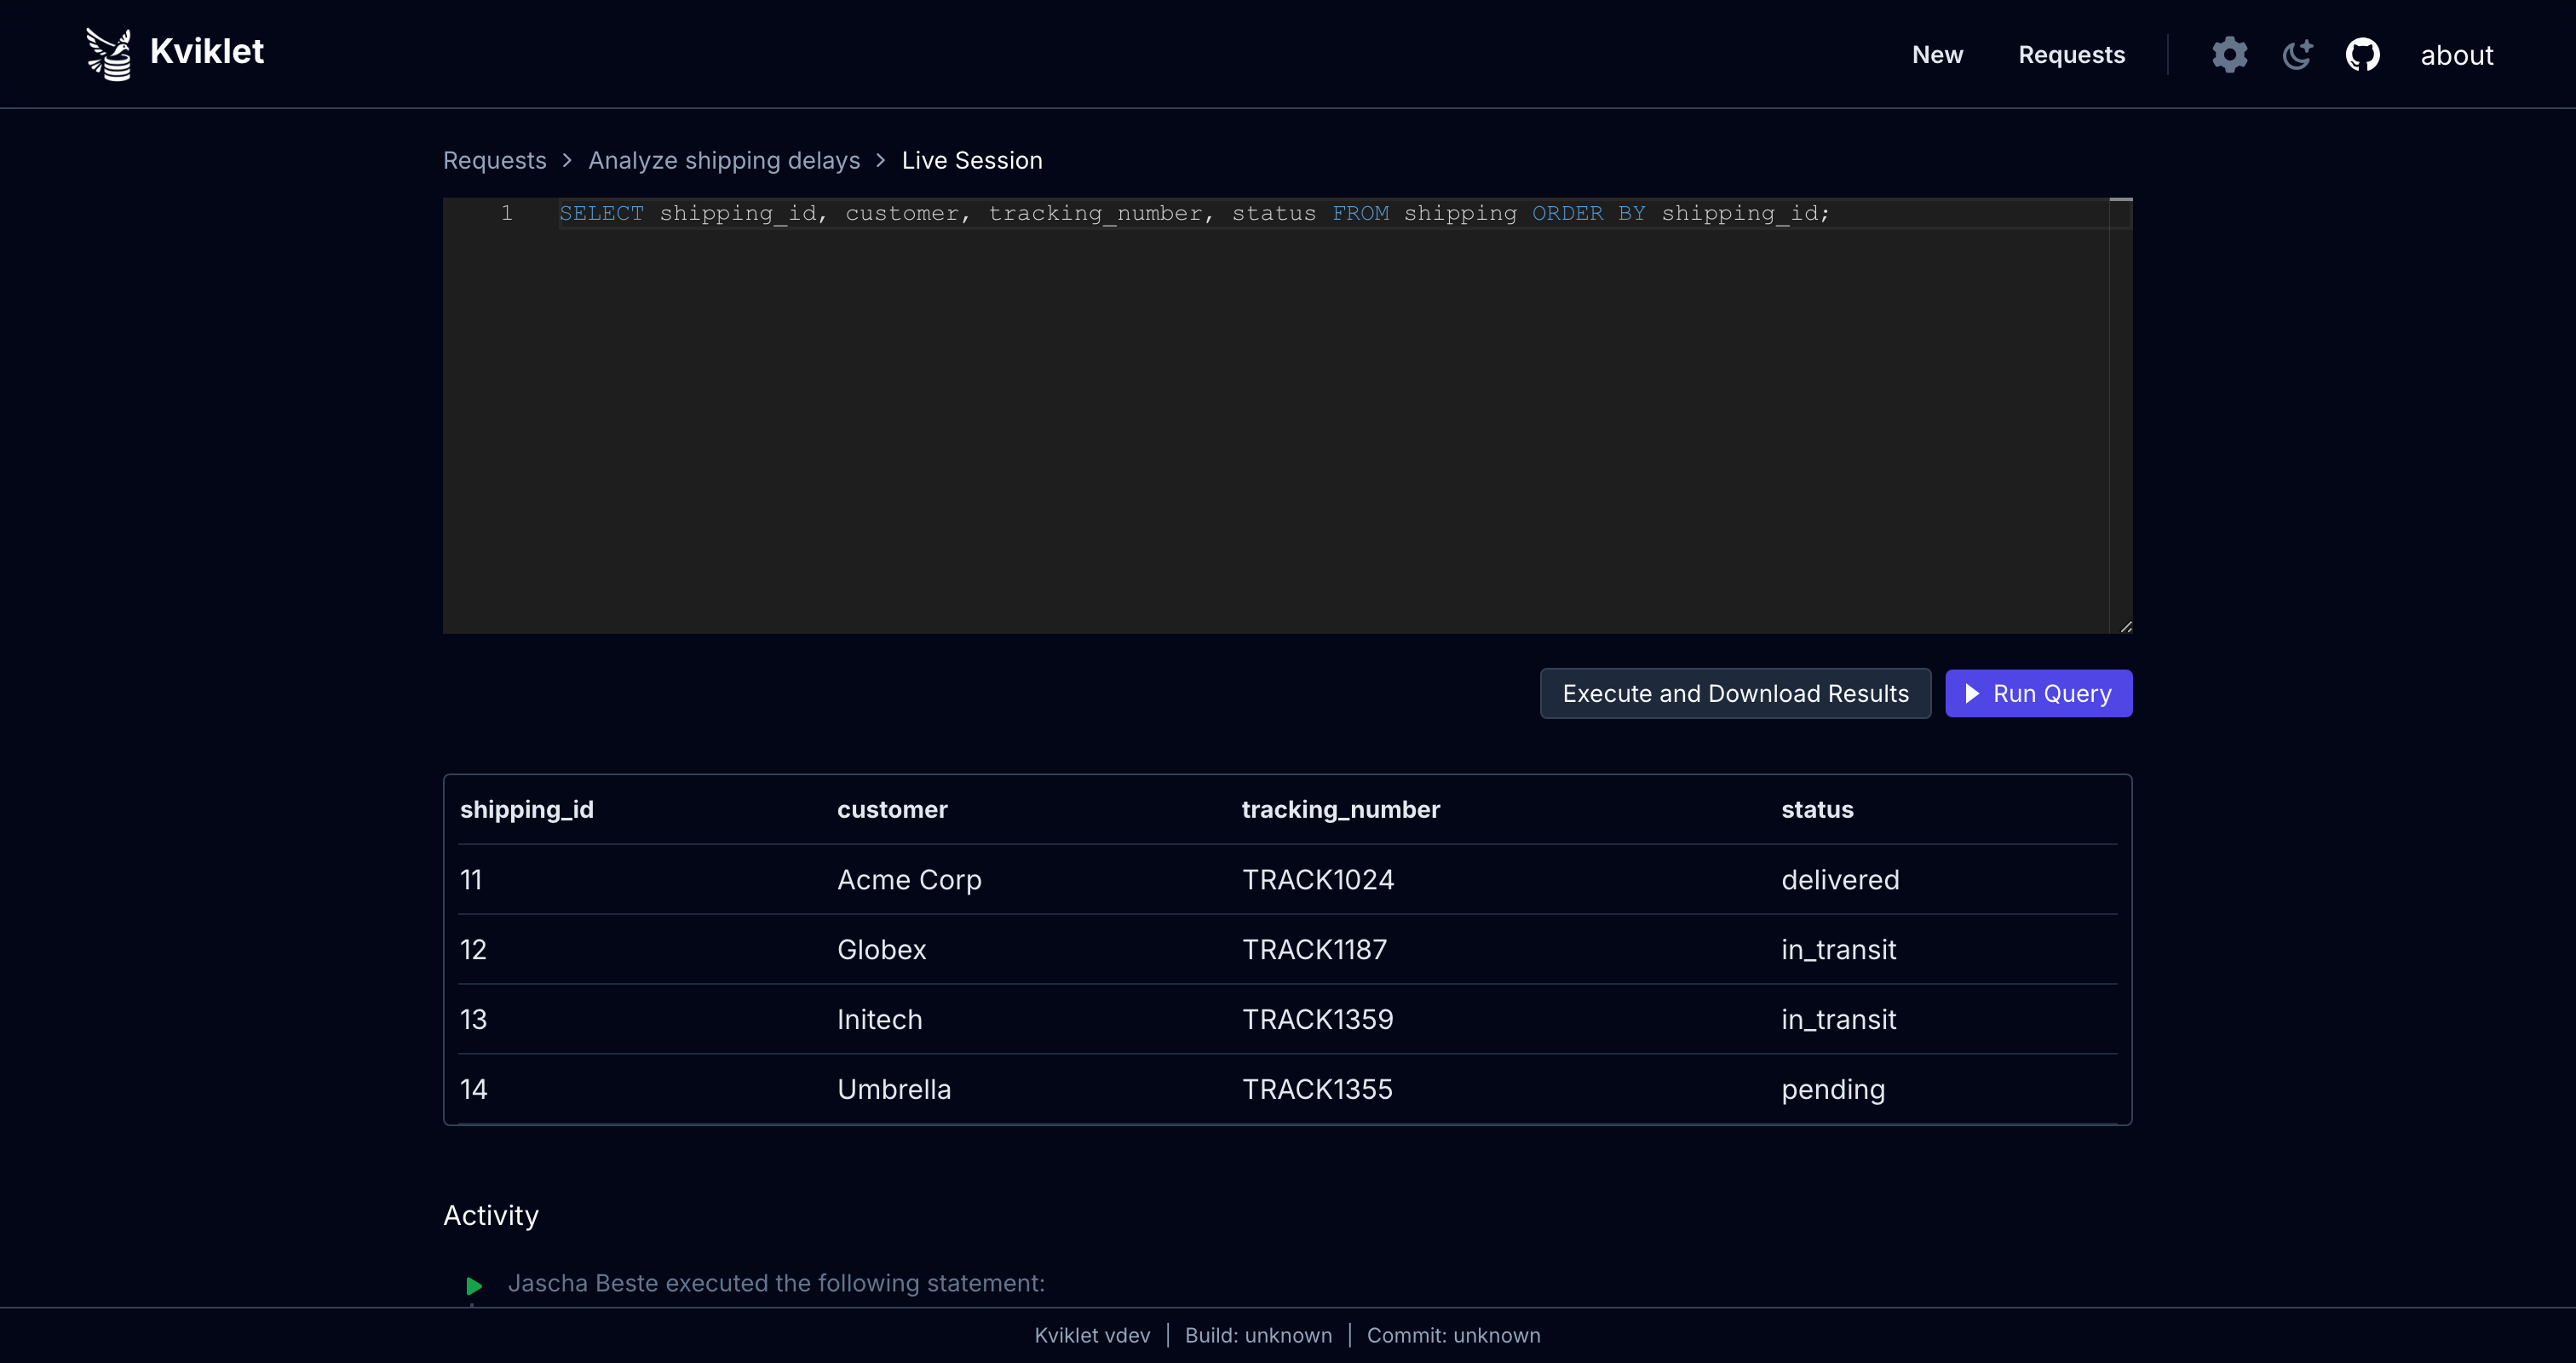This screenshot has width=2576, height=1363.
Task: Click Jascha Beste executed statement entry
Action: coord(775,1283)
